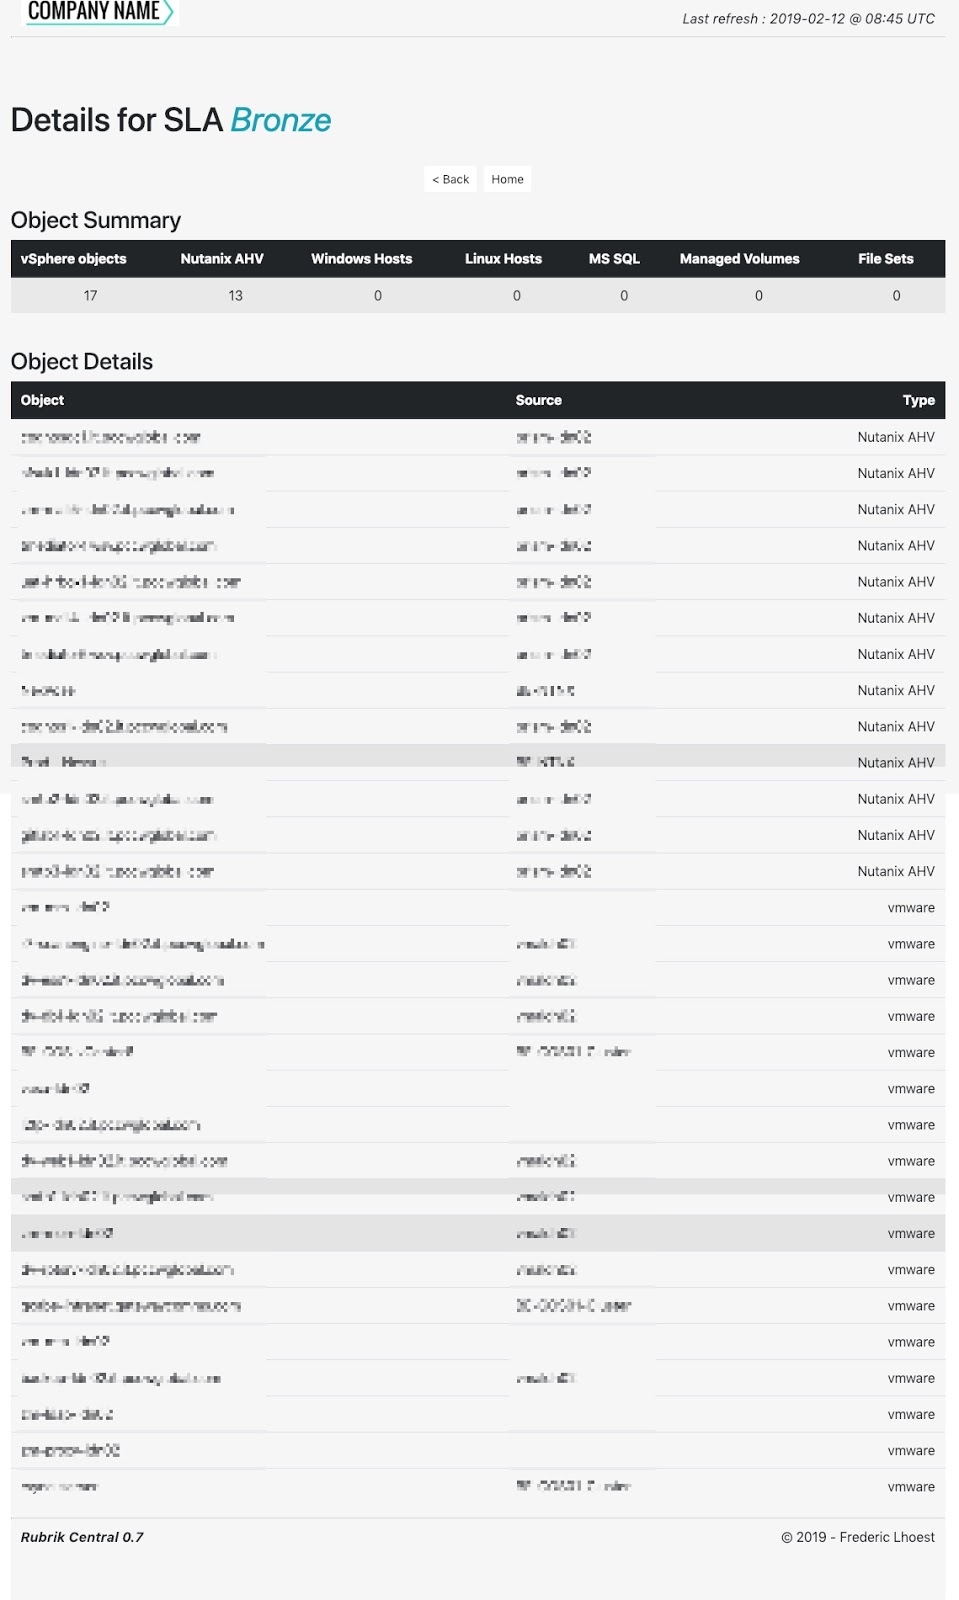Click the © 2019 Frederic Lhoest credit
The image size is (959, 1600).
[x=858, y=1537]
